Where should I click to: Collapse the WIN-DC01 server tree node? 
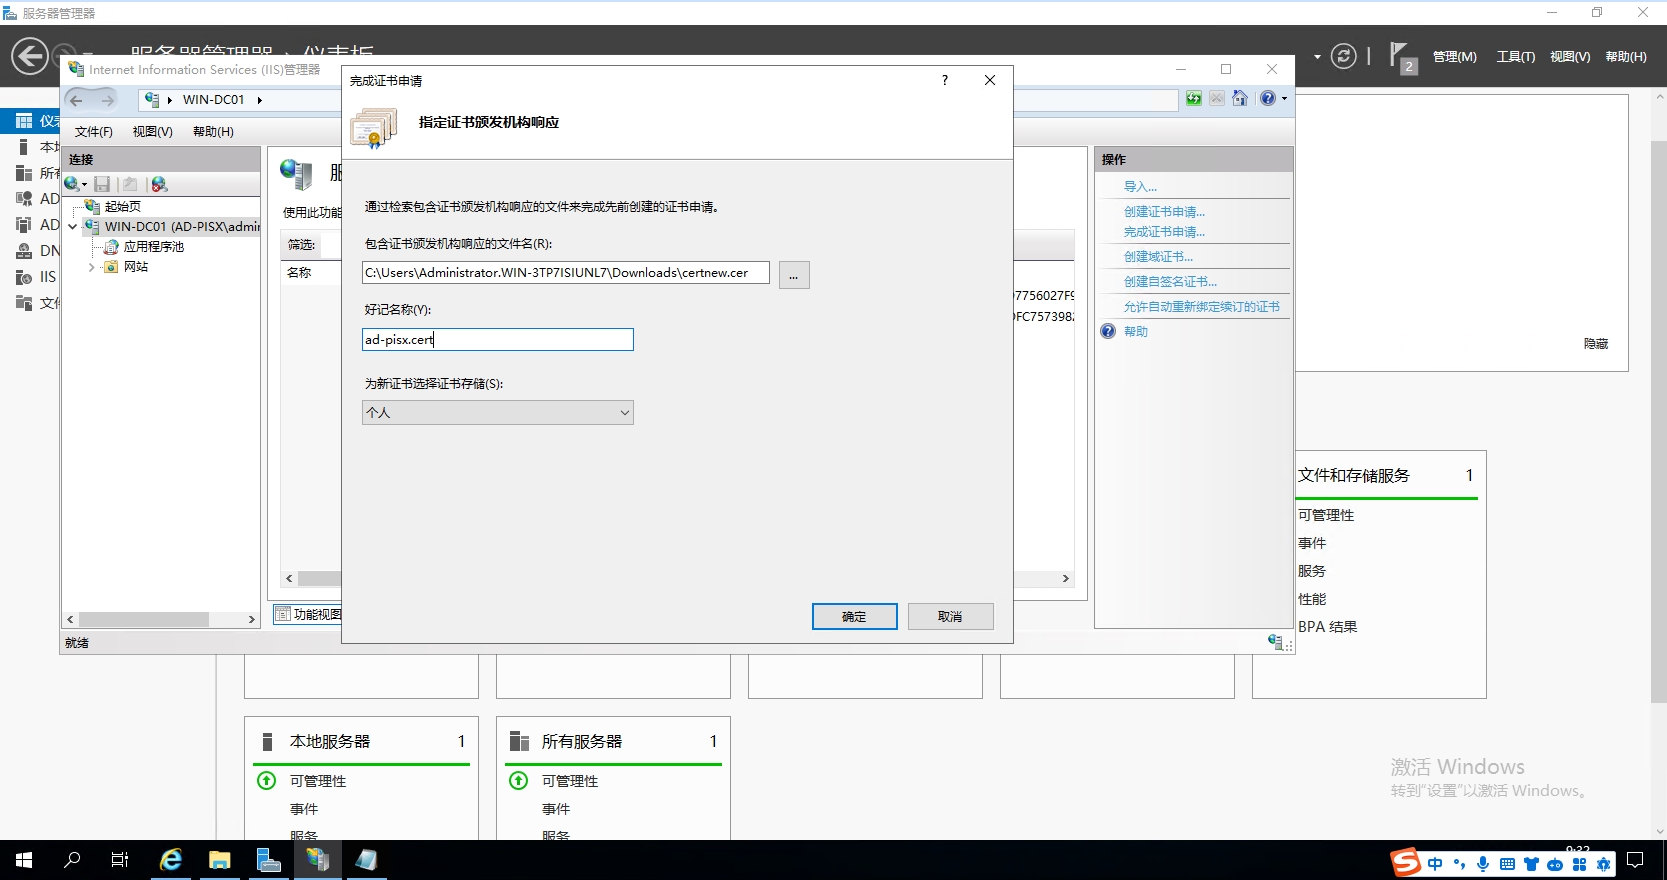coord(73,227)
